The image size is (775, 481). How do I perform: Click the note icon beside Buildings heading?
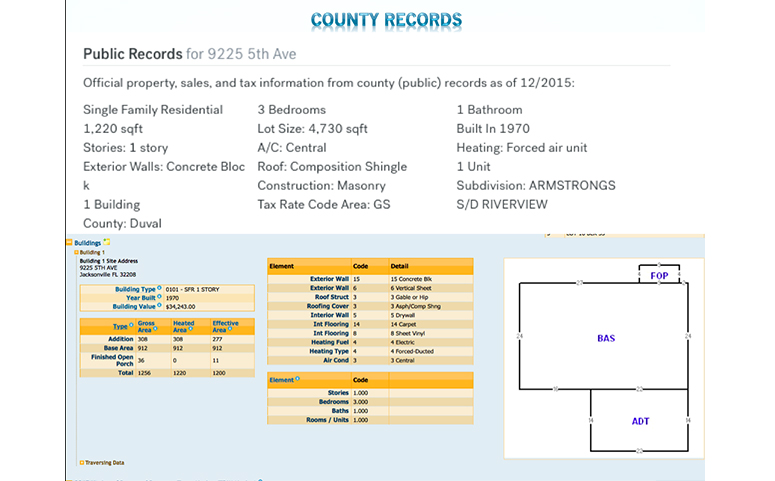pos(107,243)
